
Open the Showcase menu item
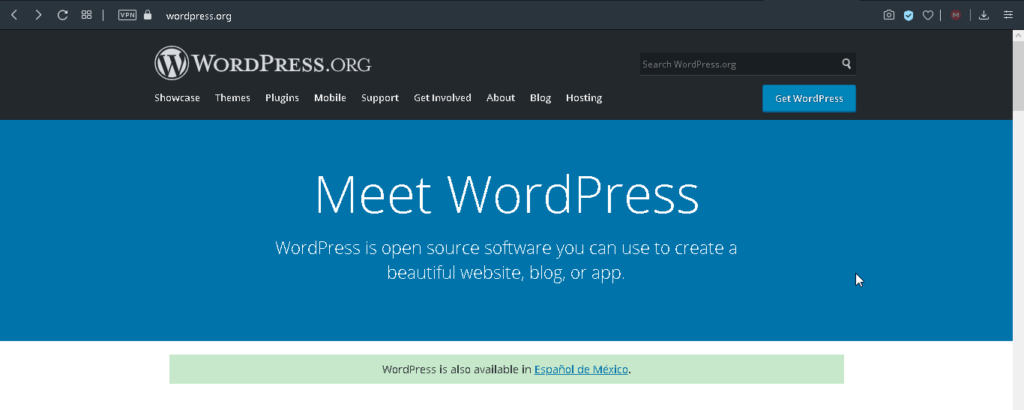click(x=177, y=98)
